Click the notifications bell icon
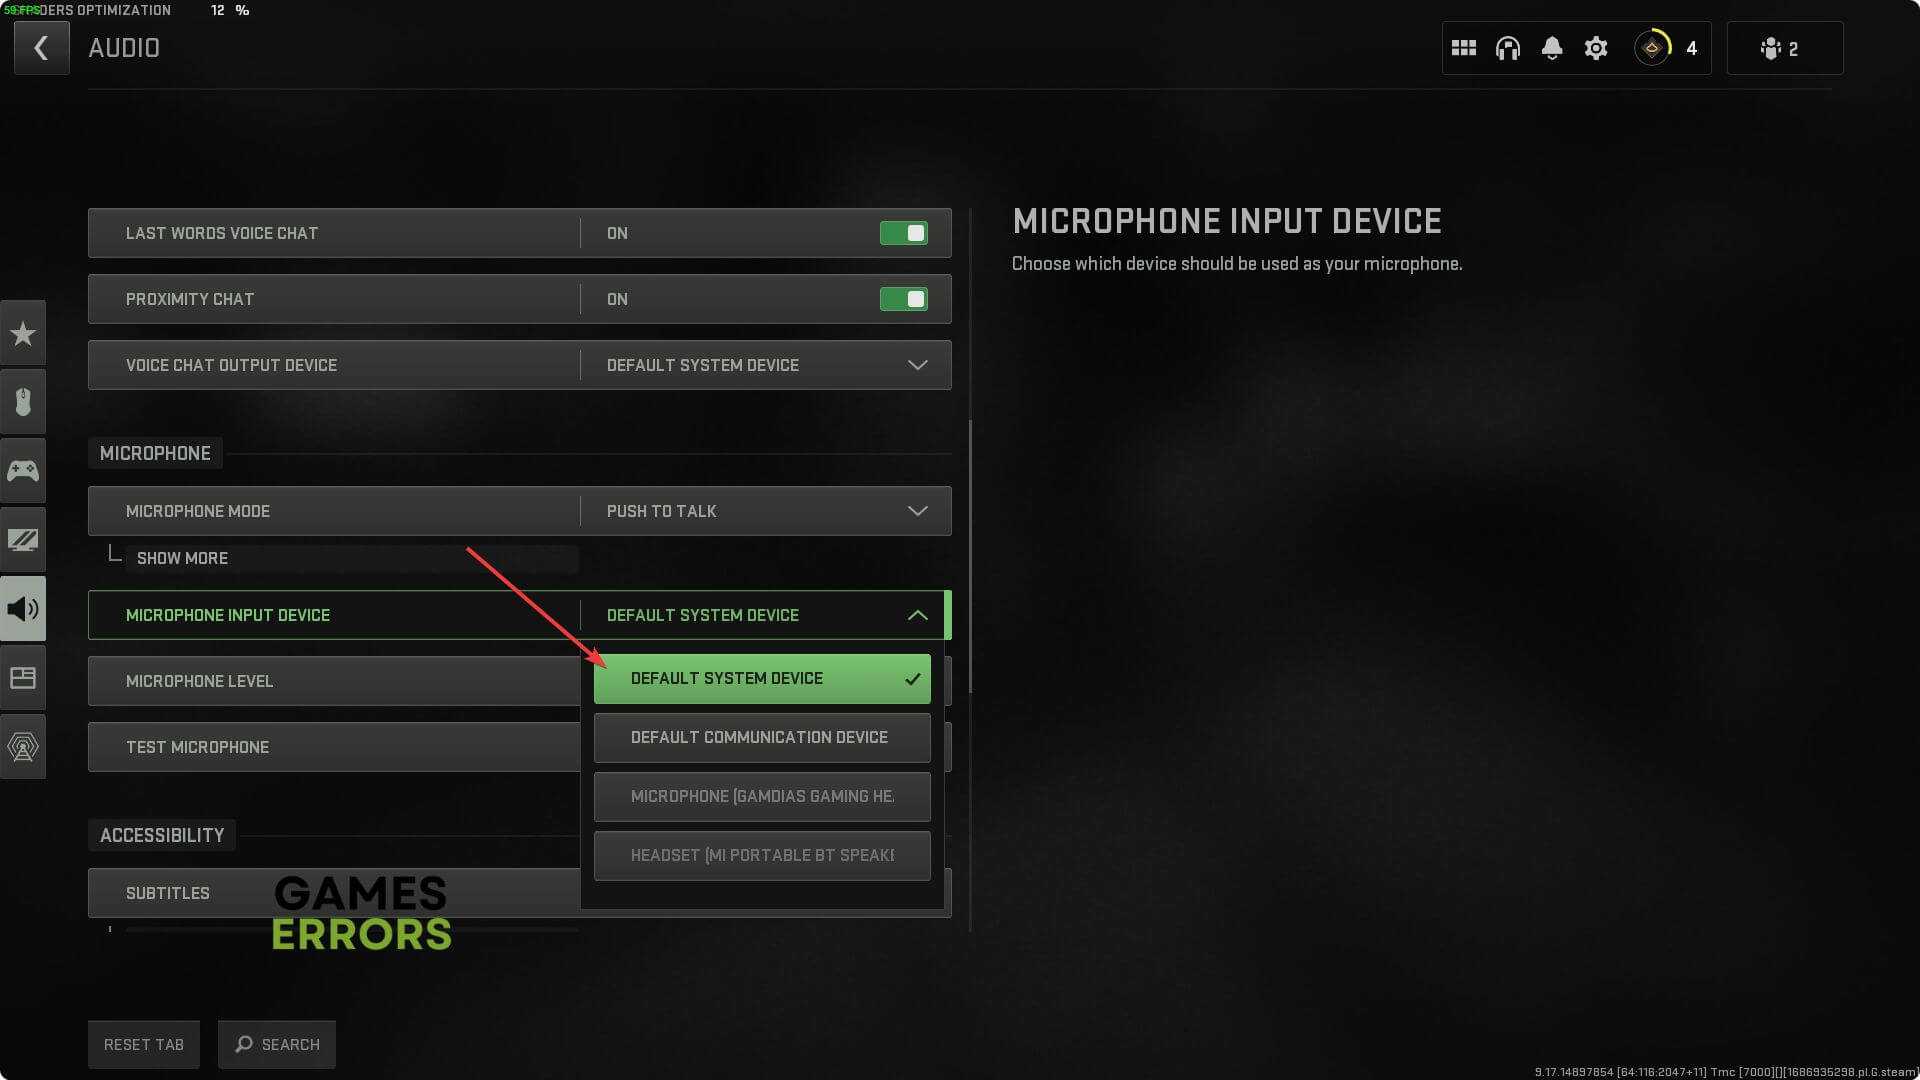 tap(1552, 48)
